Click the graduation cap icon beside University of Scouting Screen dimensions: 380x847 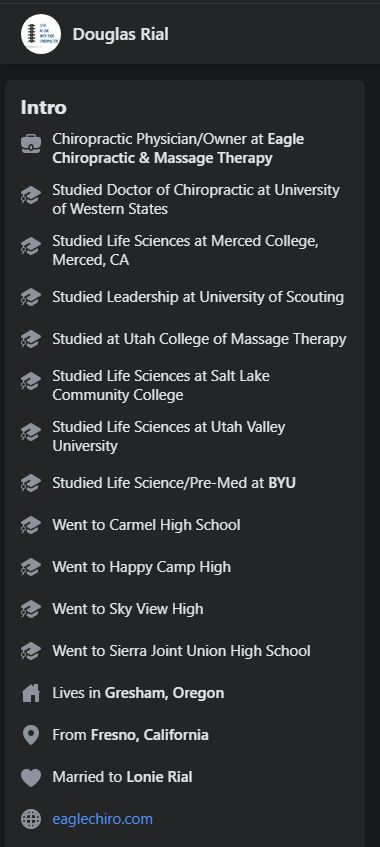(31, 297)
